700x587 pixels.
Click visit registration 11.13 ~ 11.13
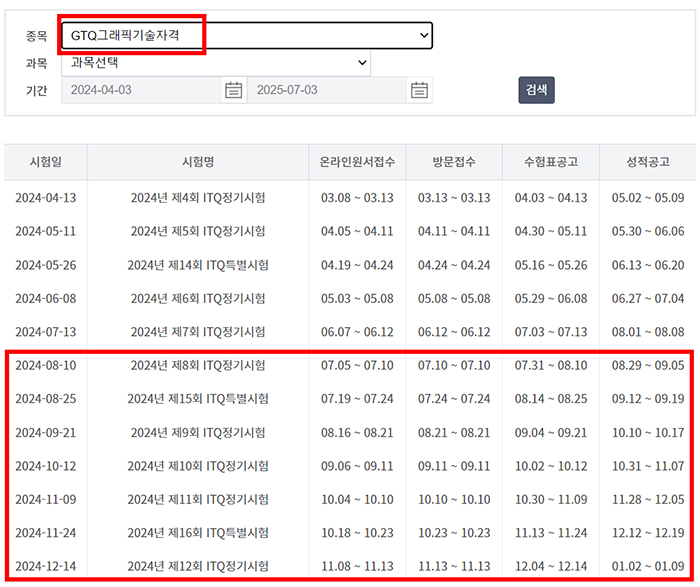click(x=454, y=566)
